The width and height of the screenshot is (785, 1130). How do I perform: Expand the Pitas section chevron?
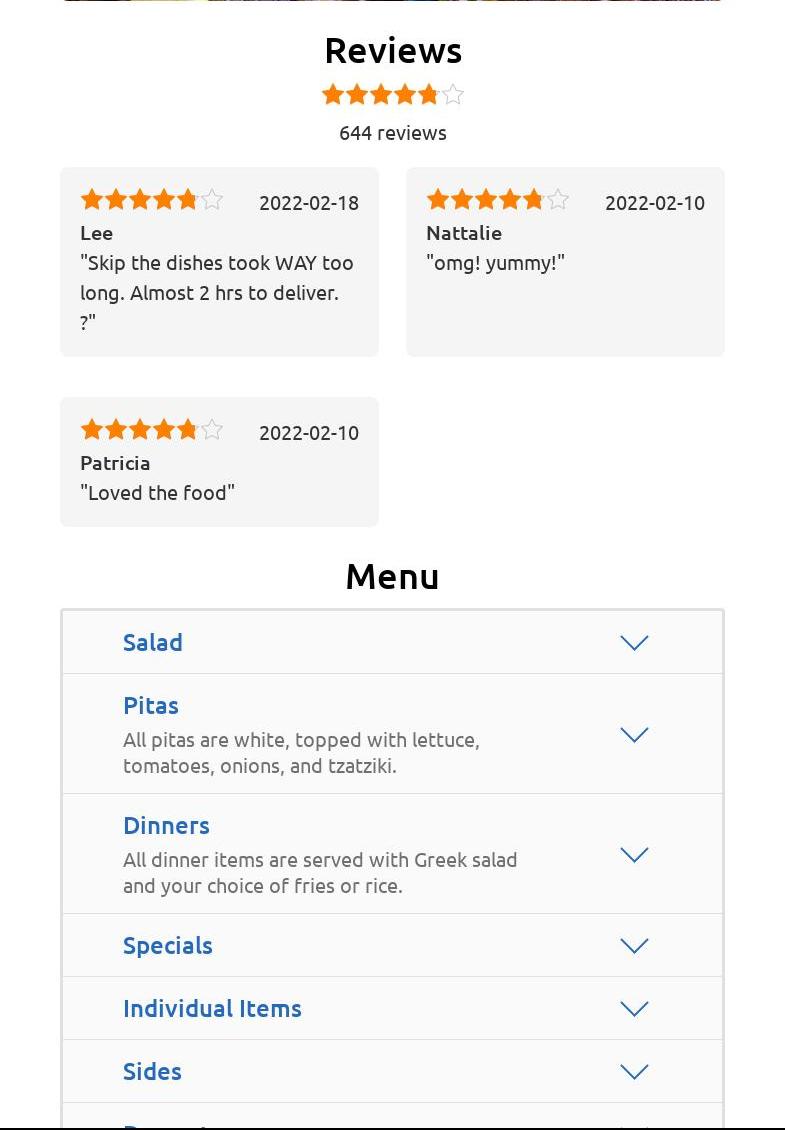pos(634,734)
